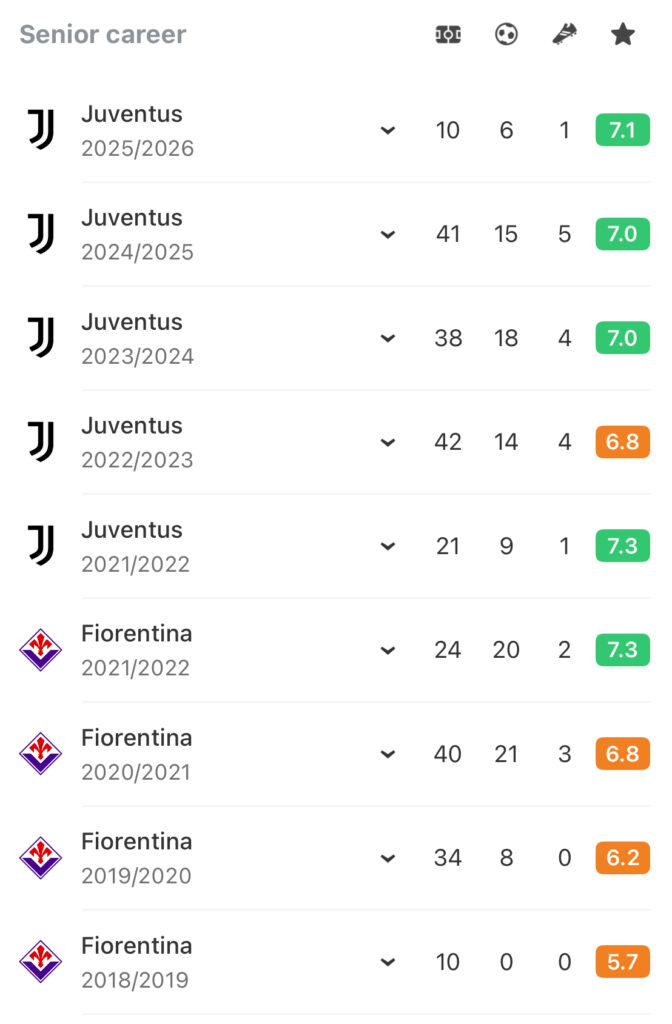Click the goals soccer ball icon header

pos(506,35)
